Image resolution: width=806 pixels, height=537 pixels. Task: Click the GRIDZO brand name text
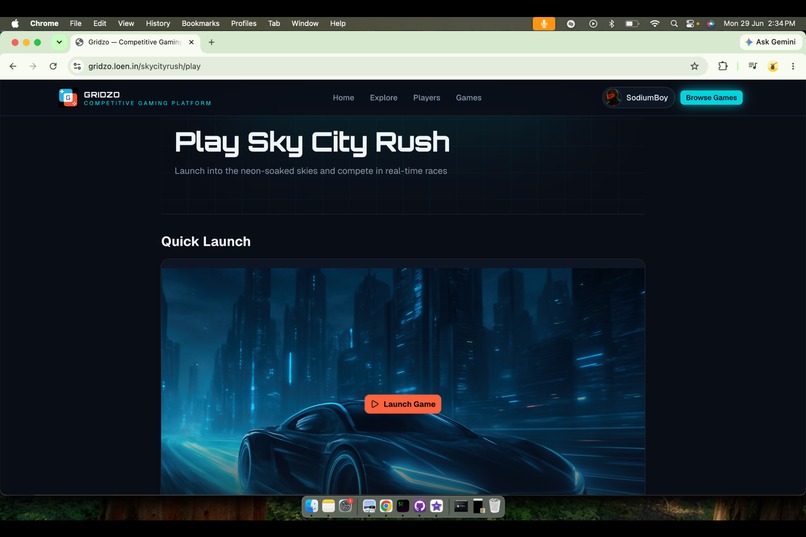point(102,95)
